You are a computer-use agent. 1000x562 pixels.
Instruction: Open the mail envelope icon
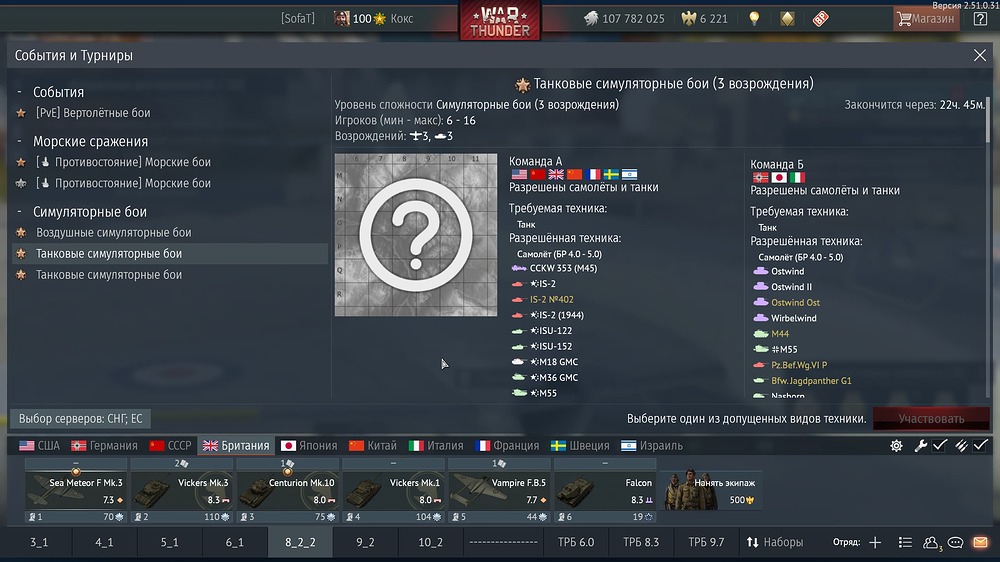(980, 542)
